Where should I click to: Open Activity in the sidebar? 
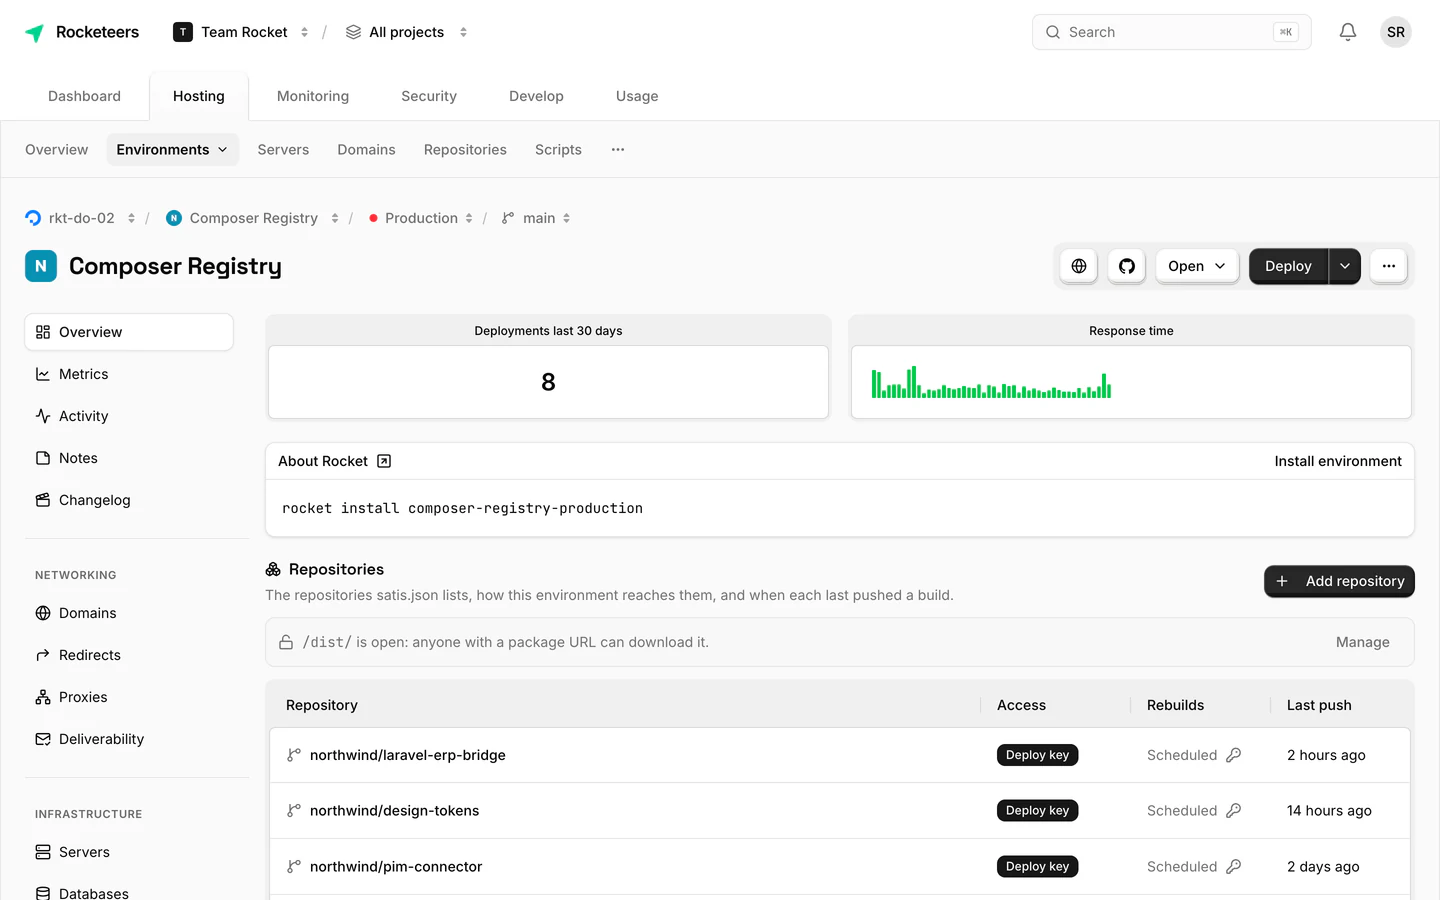129,416
